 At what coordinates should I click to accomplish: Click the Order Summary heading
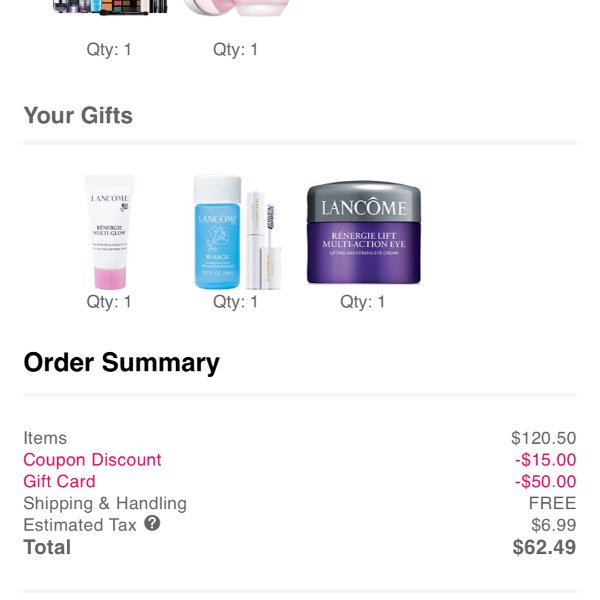click(122, 362)
